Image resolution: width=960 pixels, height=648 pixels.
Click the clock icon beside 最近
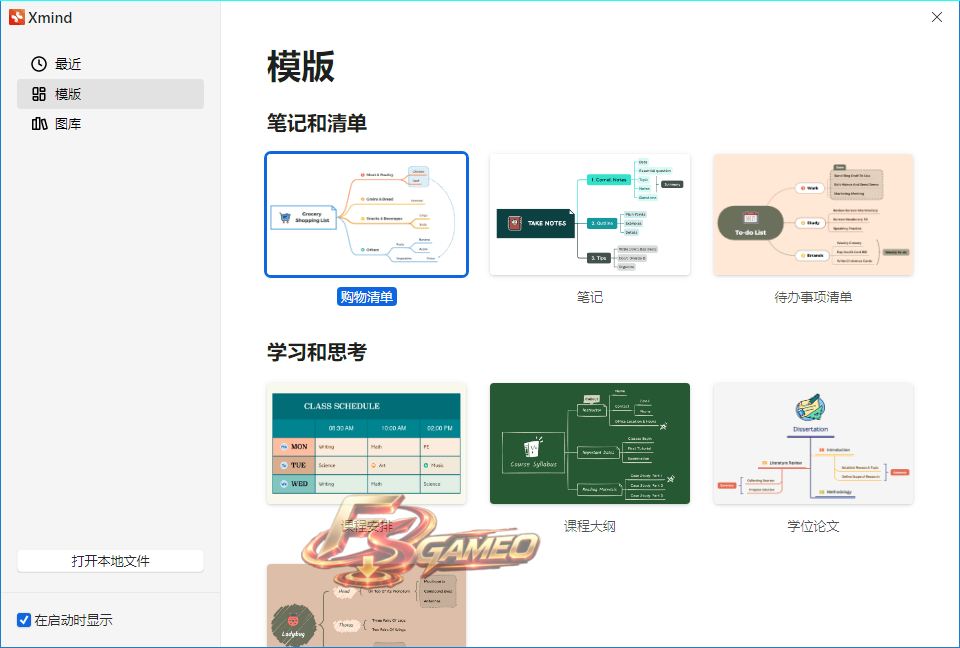click(x=39, y=64)
